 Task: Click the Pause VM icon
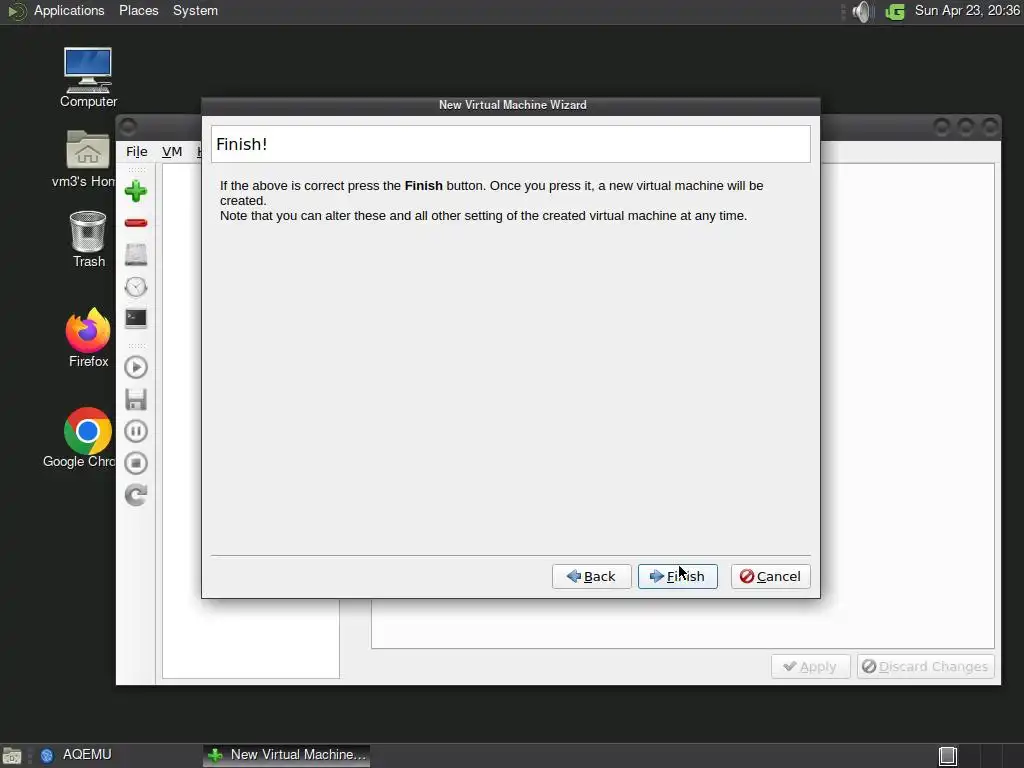tap(136, 431)
